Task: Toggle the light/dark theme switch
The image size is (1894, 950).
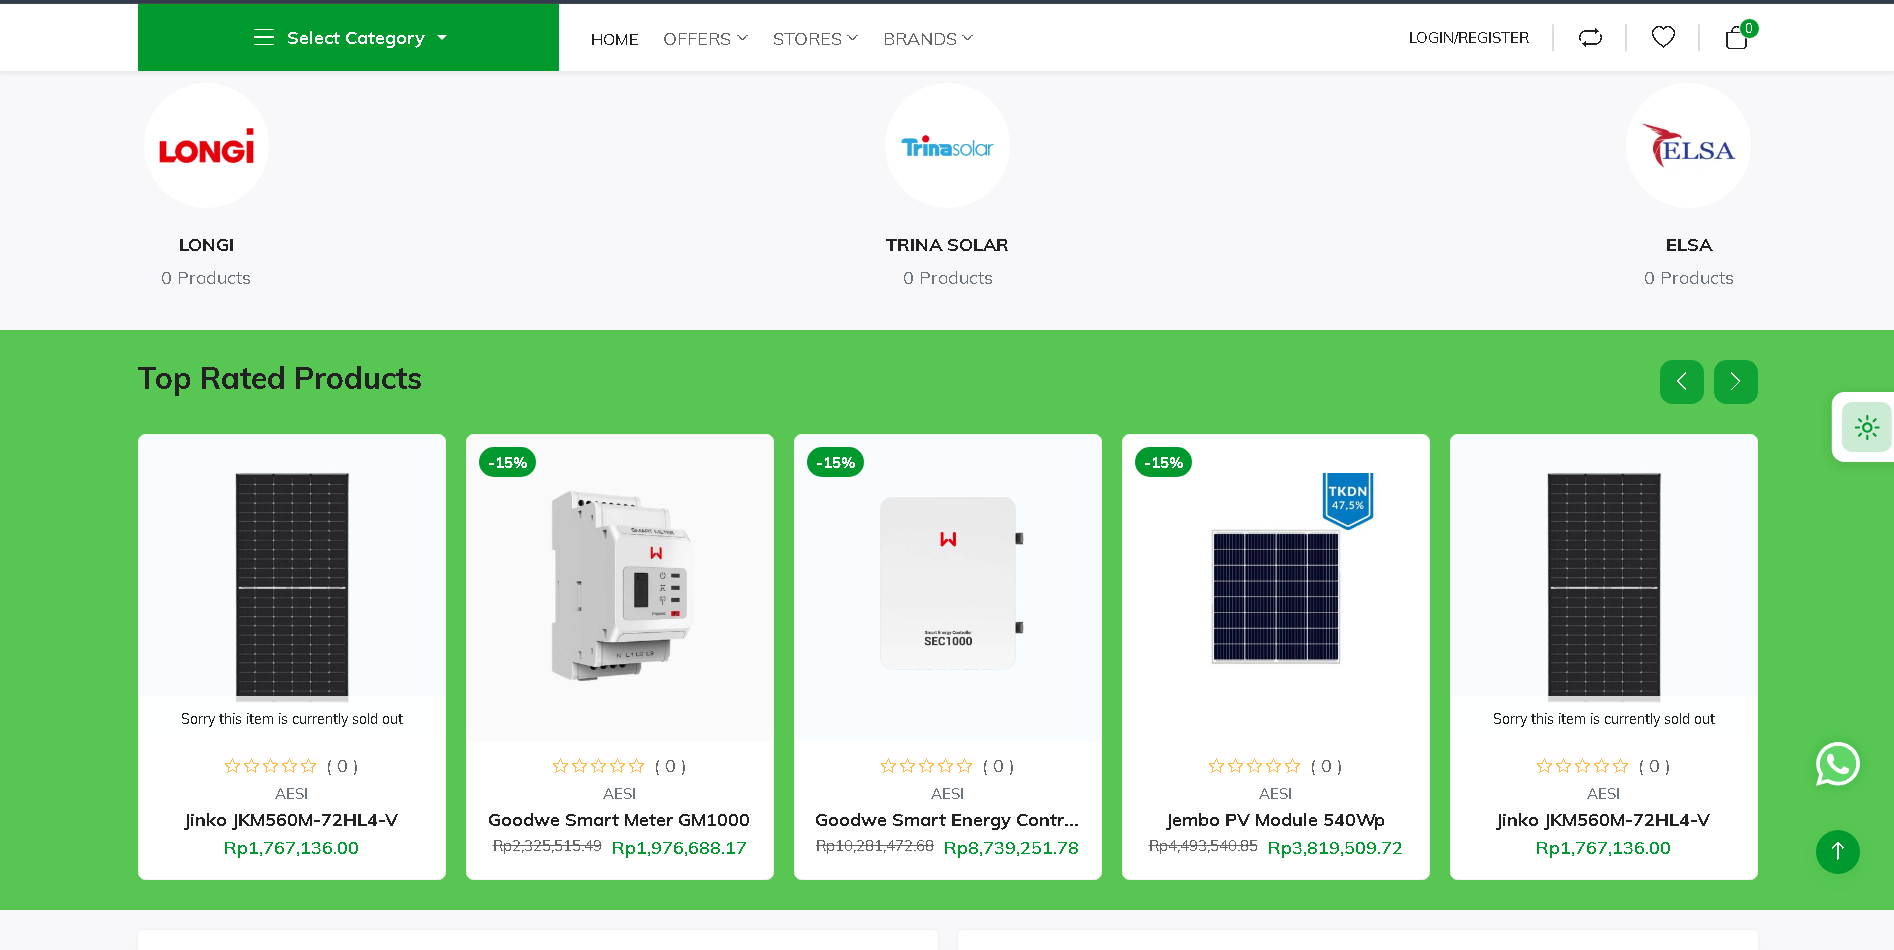Action: (x=1866, y=427)
